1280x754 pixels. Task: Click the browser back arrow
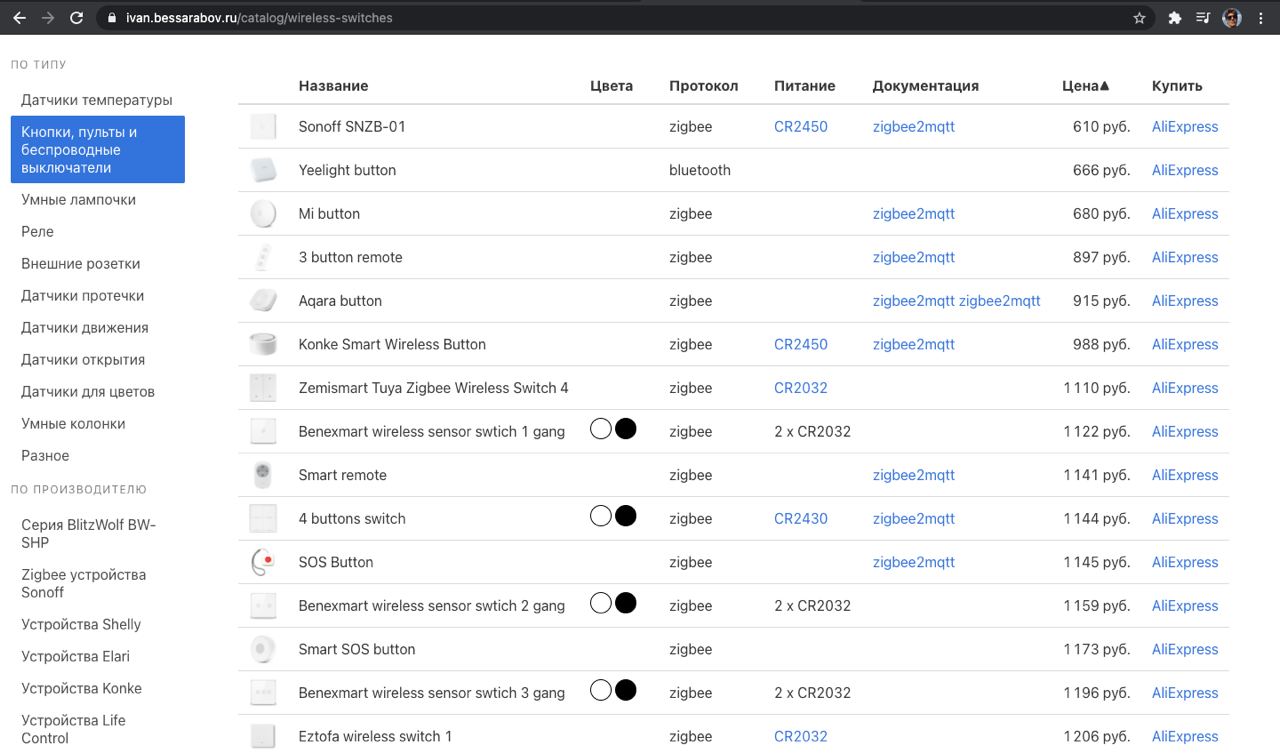19,18
